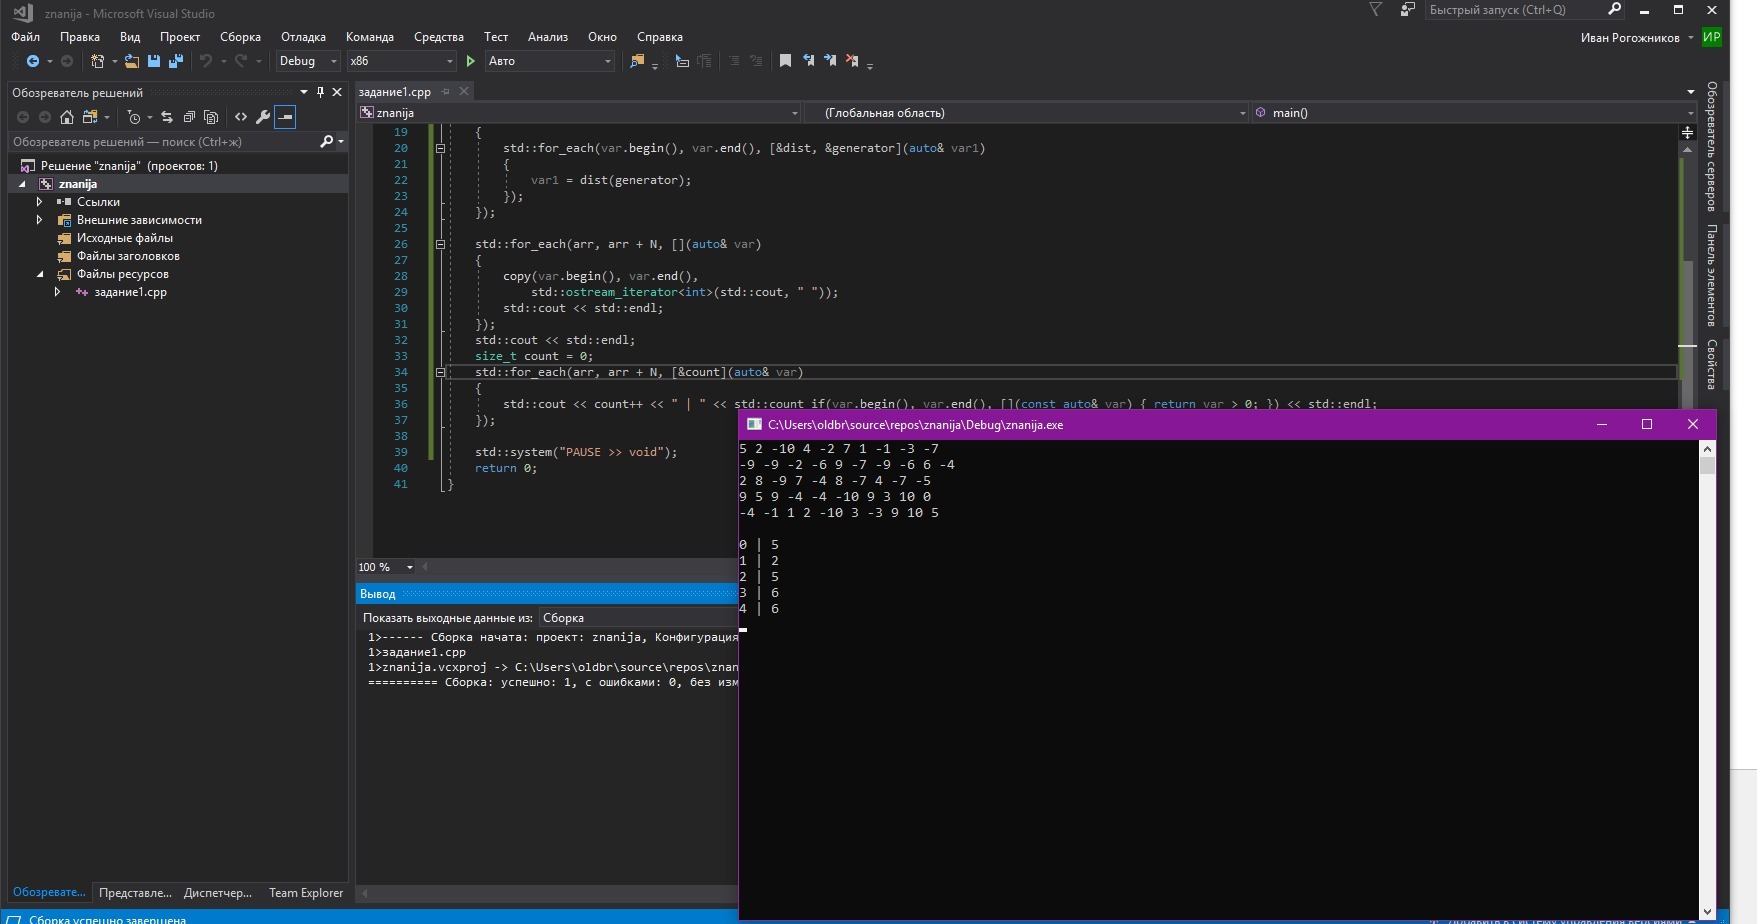Collapse the code block at line 26
1757x924 pixels.
point(440,244)
